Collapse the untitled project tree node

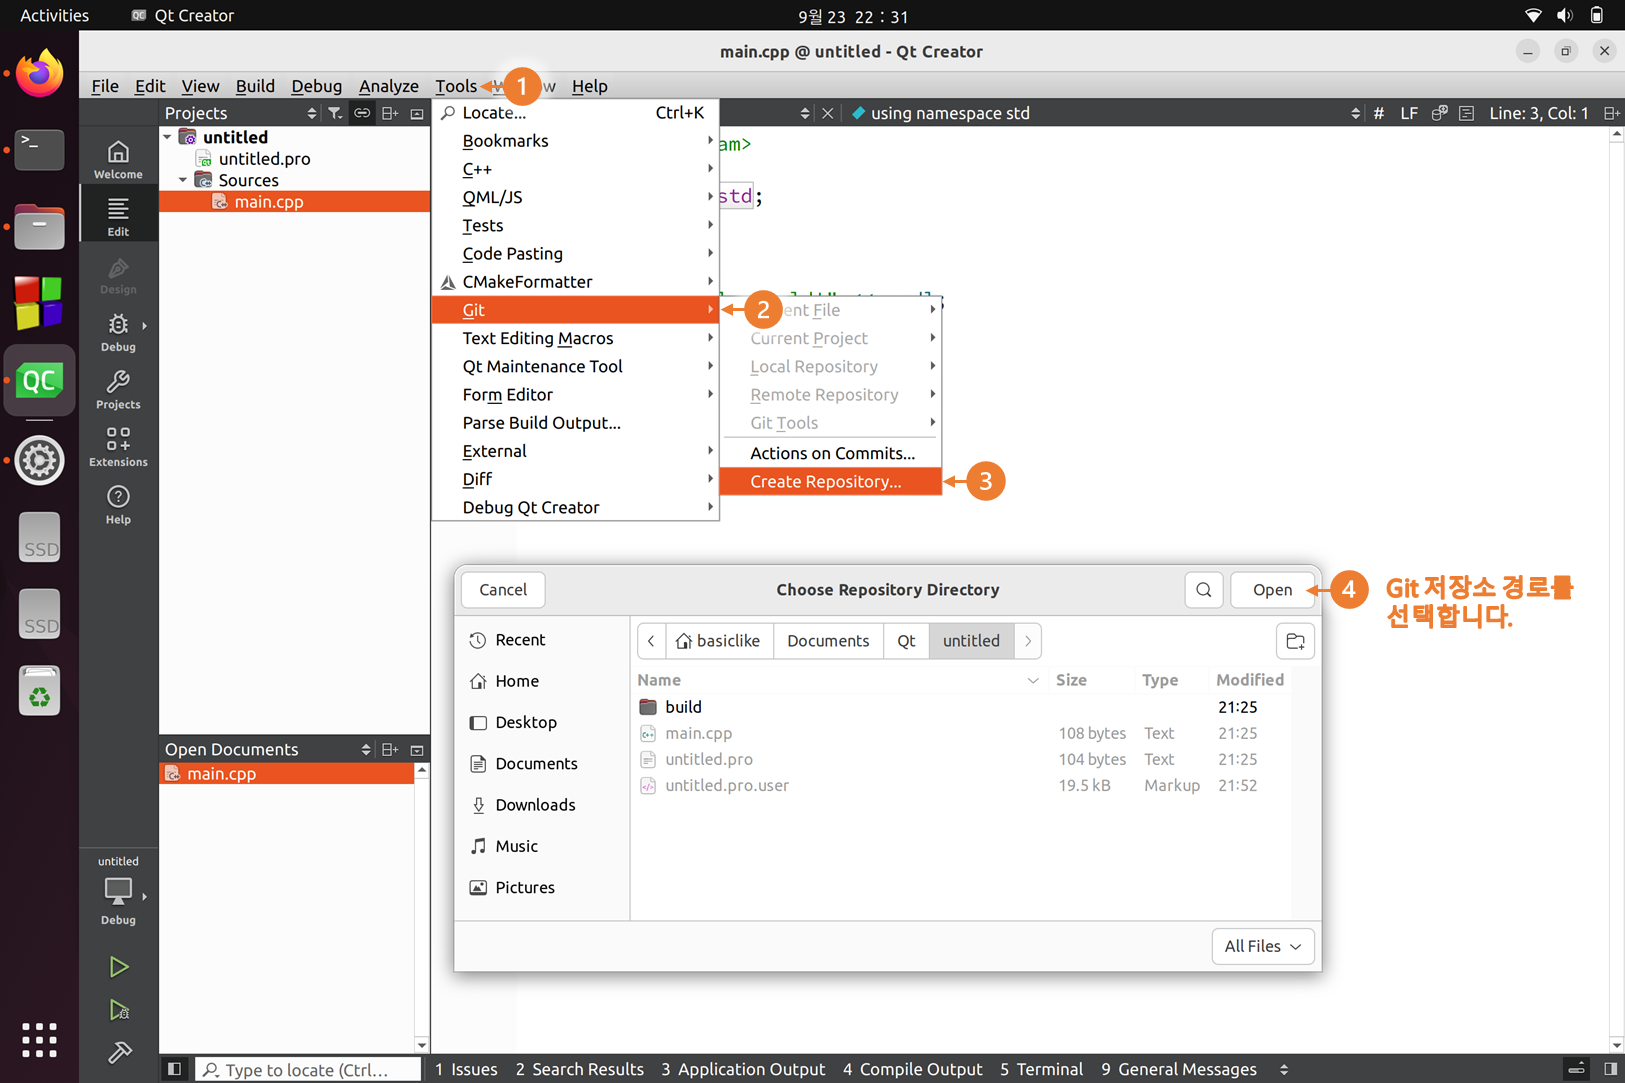pos(167,137)
